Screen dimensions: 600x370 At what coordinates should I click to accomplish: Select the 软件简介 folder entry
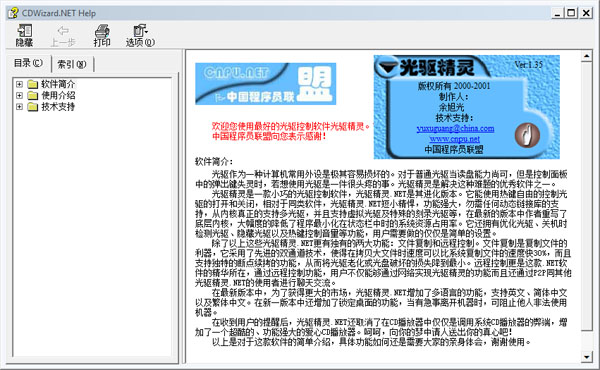coord(58,84)
